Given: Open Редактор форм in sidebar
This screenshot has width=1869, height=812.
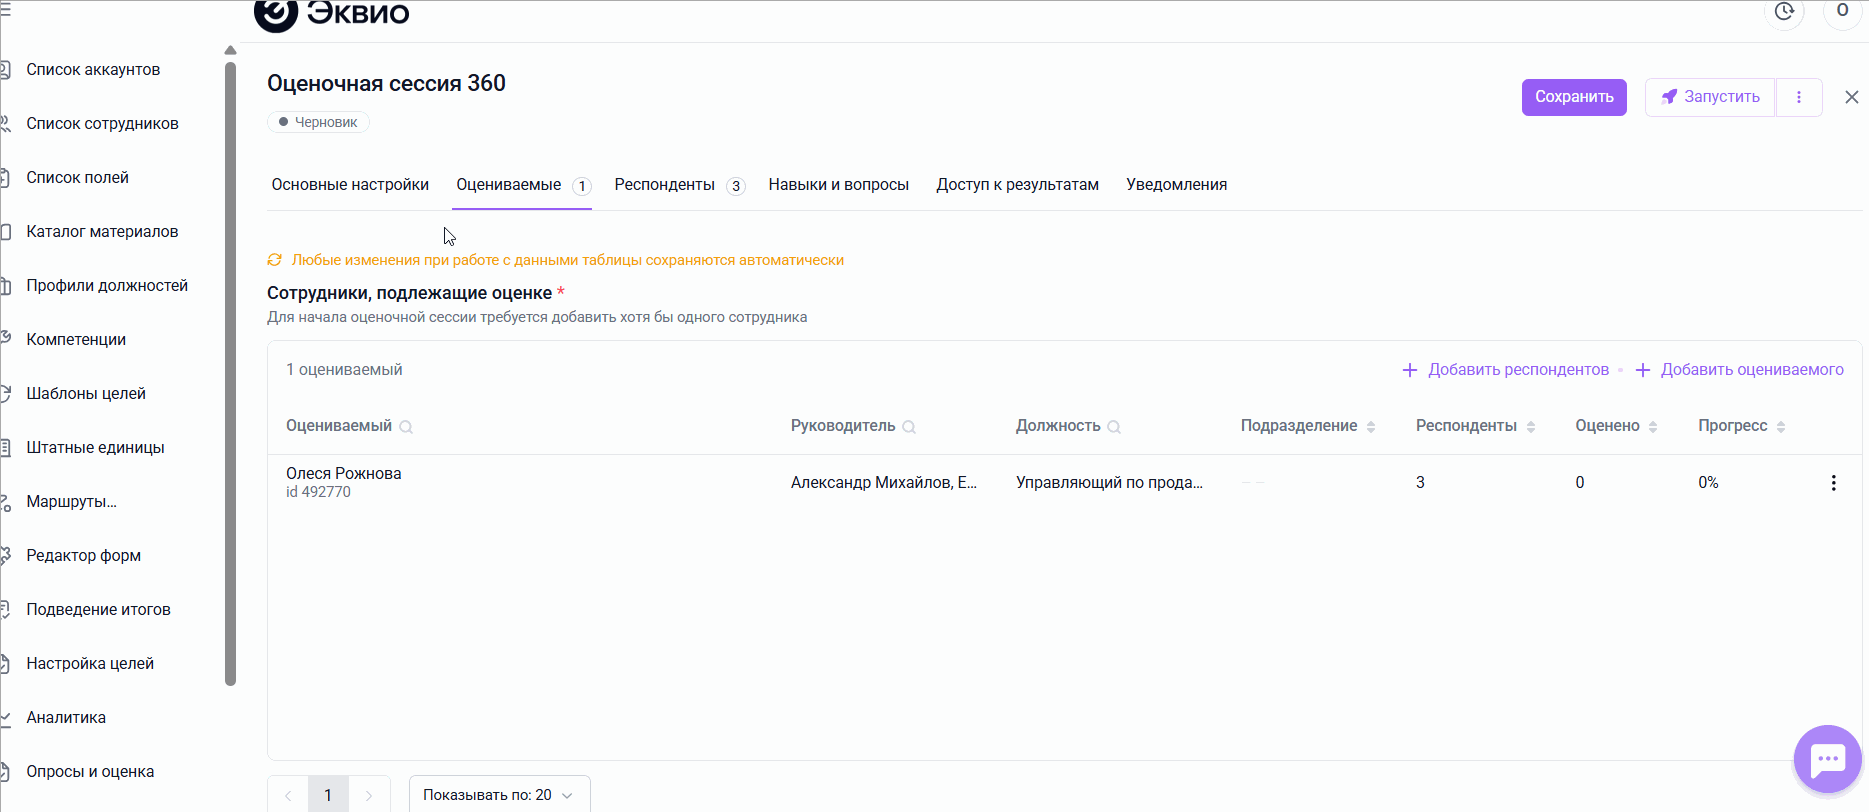Looking at the screenshot, I should (x=83, y=556).
